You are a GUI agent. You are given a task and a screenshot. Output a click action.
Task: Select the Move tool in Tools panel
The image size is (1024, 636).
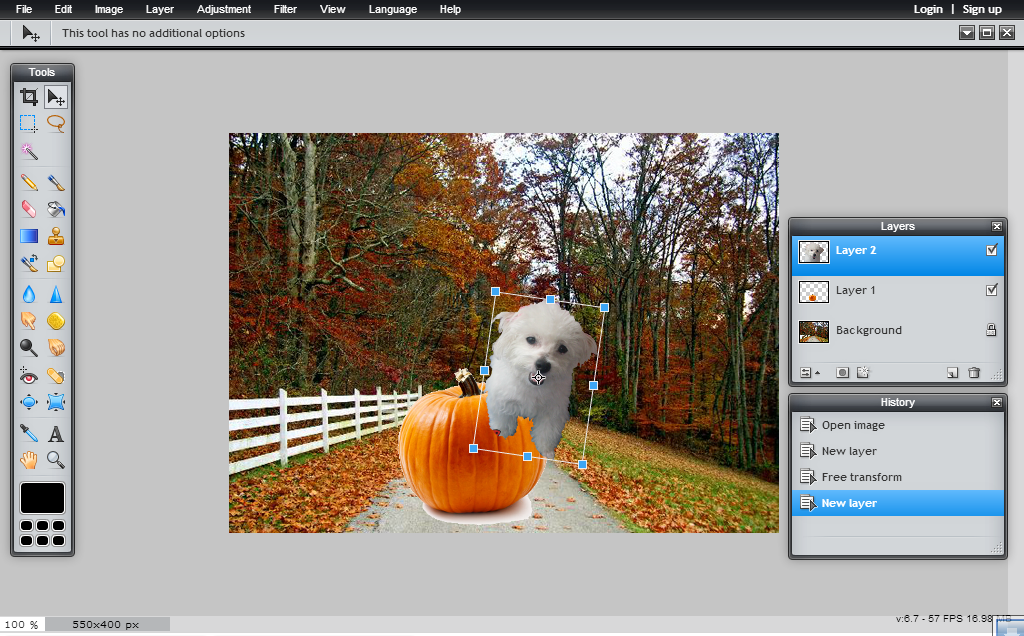[x=56, y=97]
